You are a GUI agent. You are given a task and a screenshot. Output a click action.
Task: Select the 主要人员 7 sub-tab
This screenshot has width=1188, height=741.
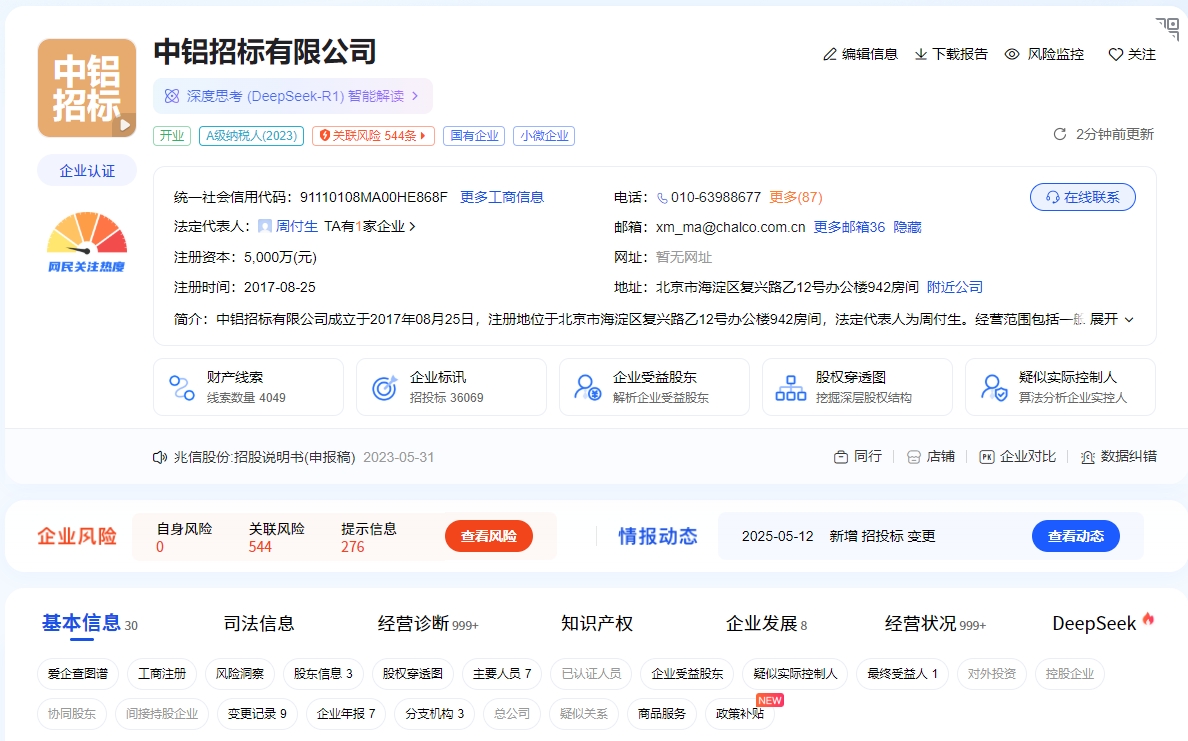coord(502,674)
